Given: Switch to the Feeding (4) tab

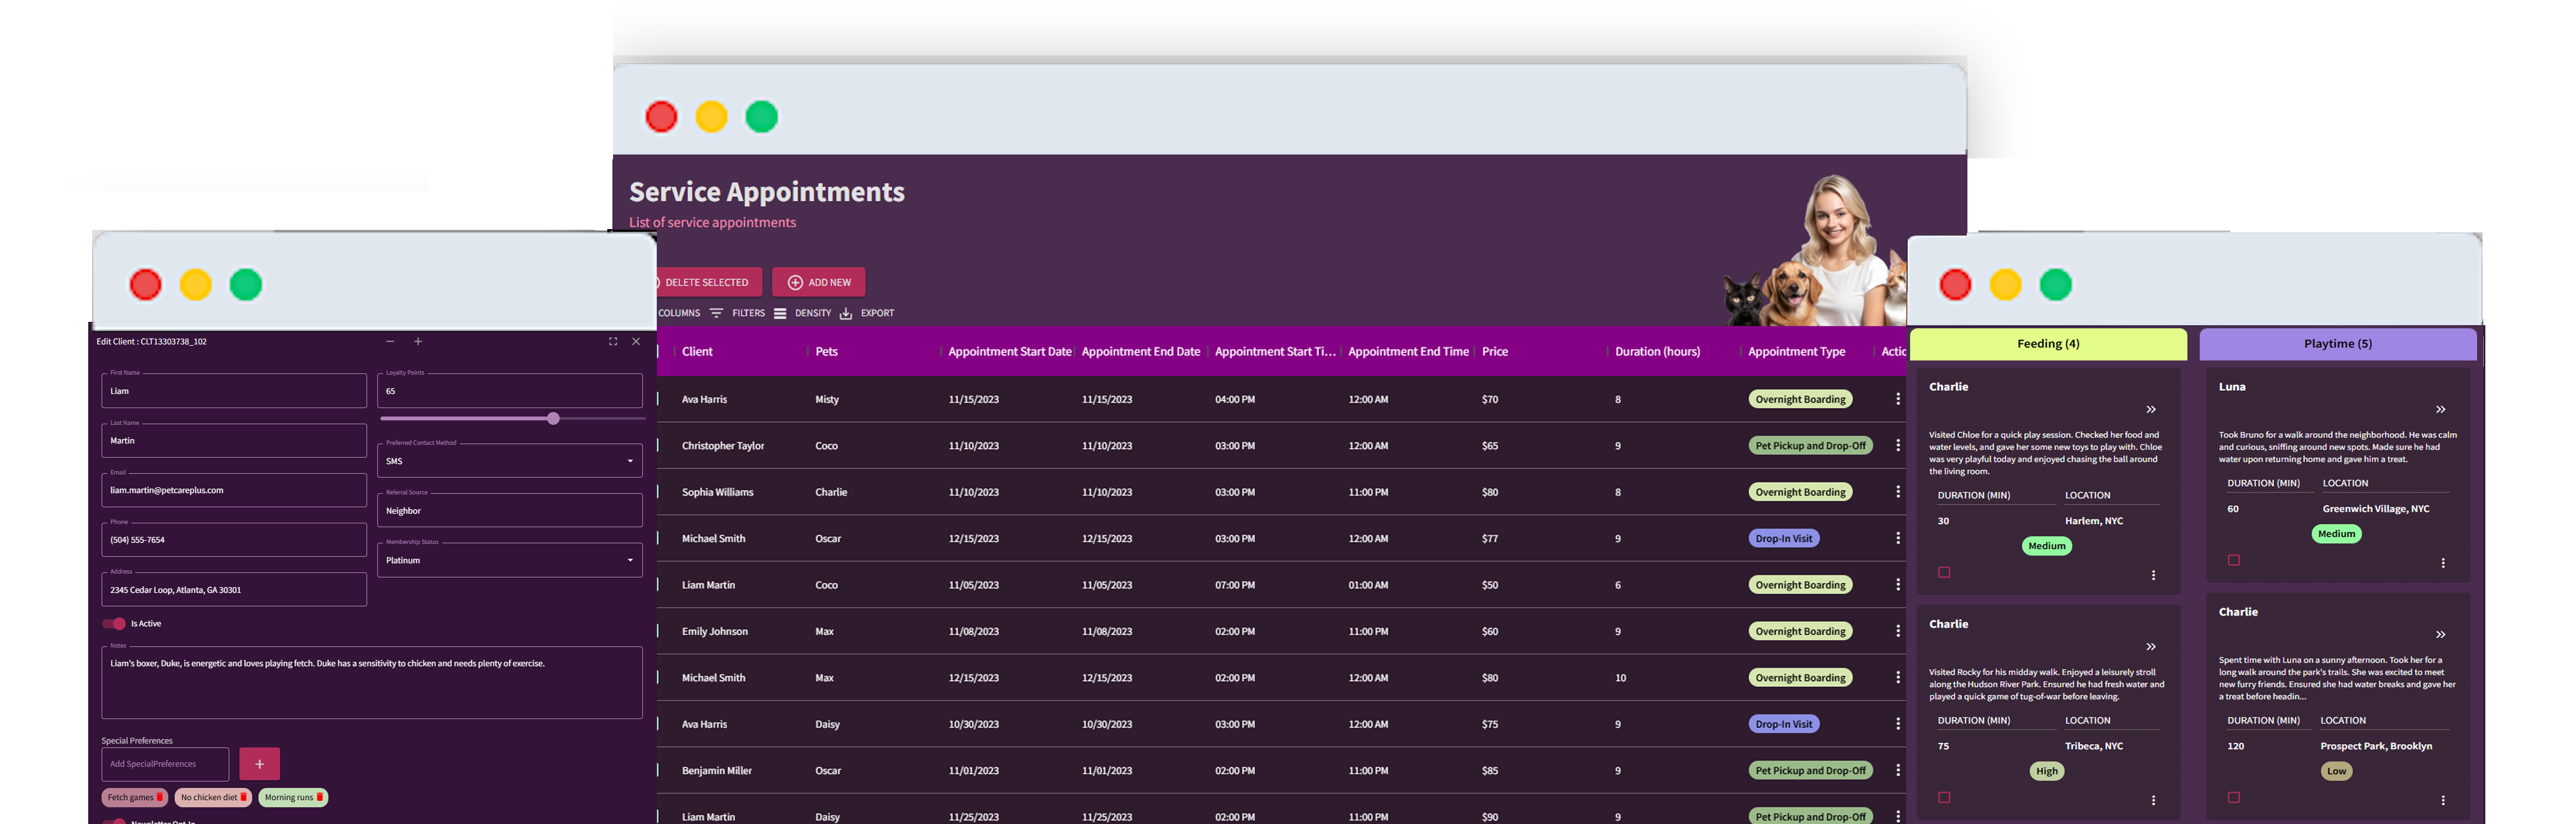Looking at the screenshot, I should pyautogui.click(x=2047, y=344).
